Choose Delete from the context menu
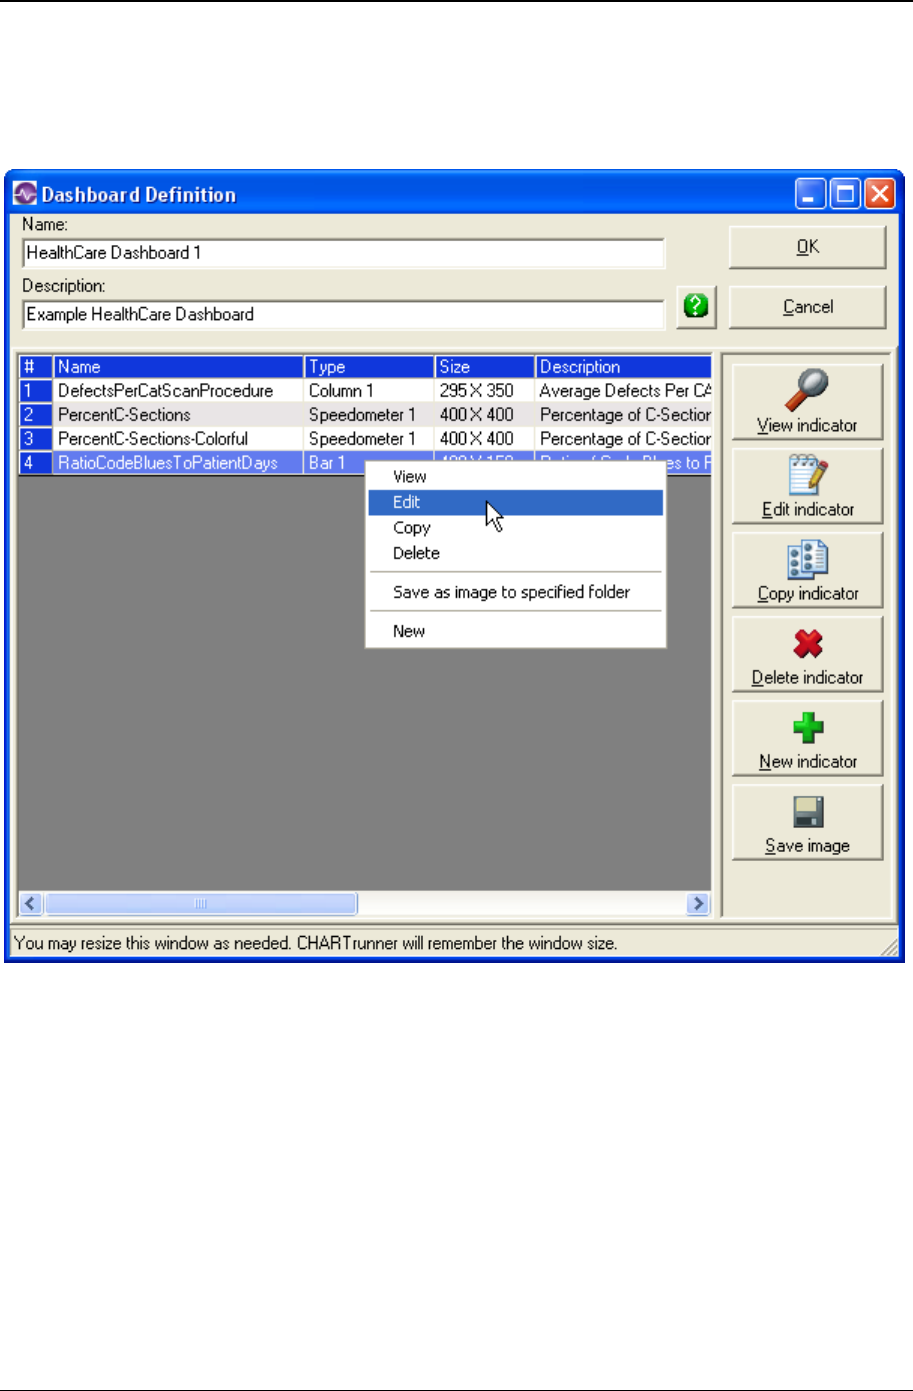Viewport: 913px width, 1391px height. tap(515, 553)
